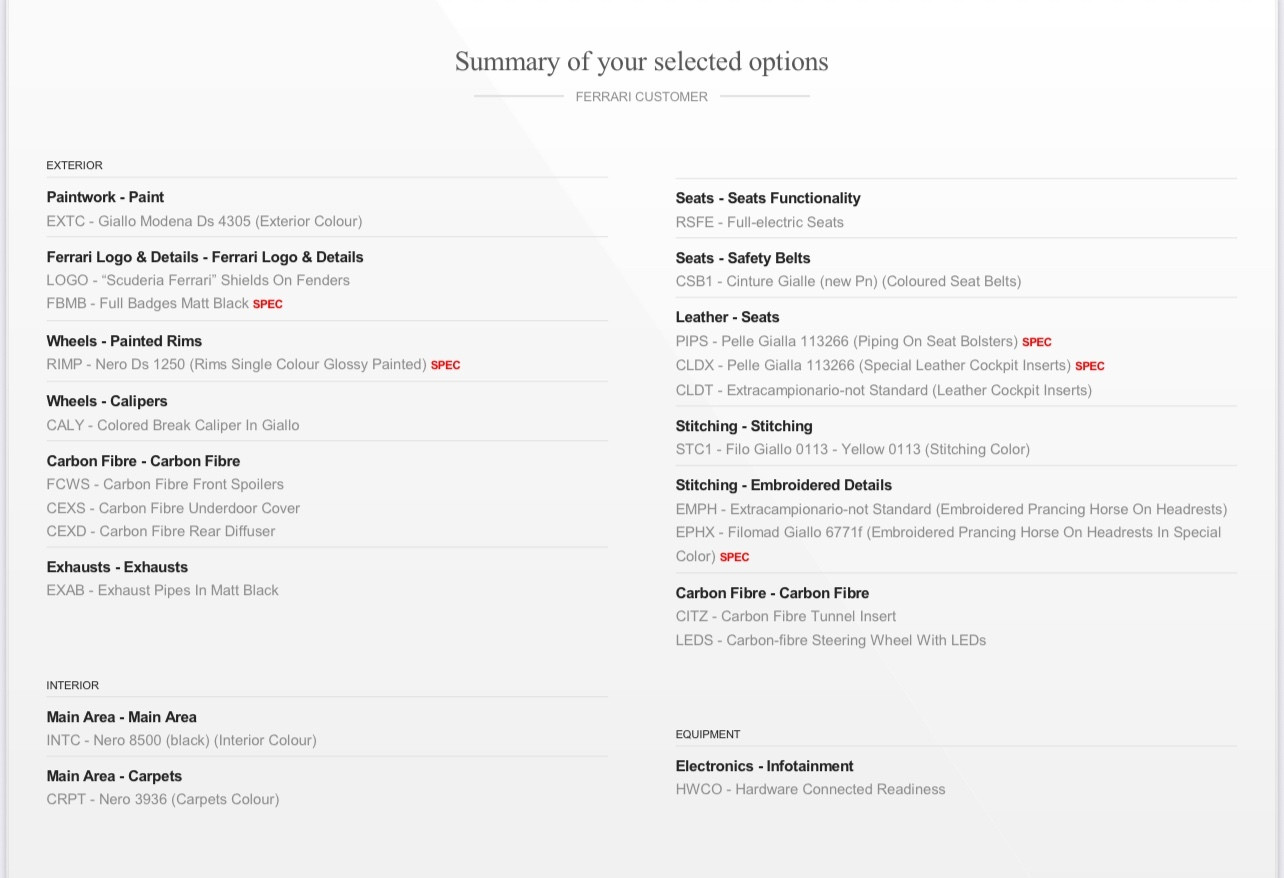Select the CSB1 Cinture Gialle seat belts entry

tap(848, 281)
